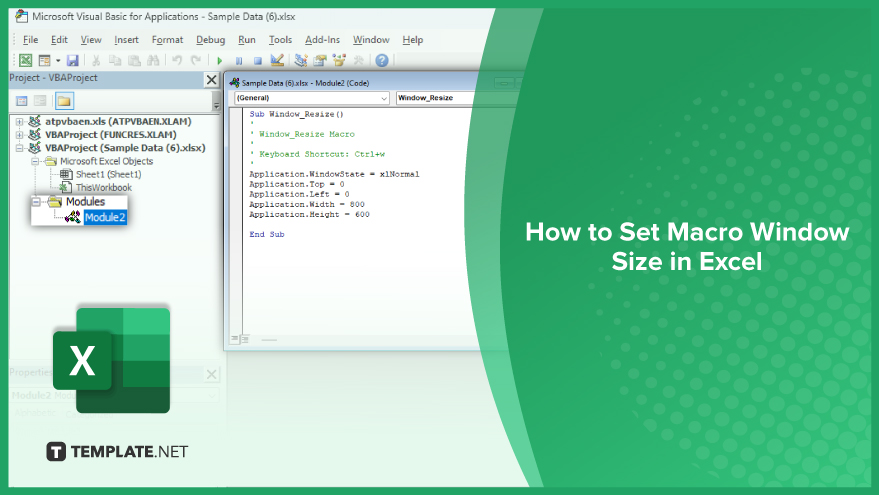Open Project Explorer toolbar icon
The height and width of the screenshot is (495, 879).
pyautogui.click(x=301, y=60)
